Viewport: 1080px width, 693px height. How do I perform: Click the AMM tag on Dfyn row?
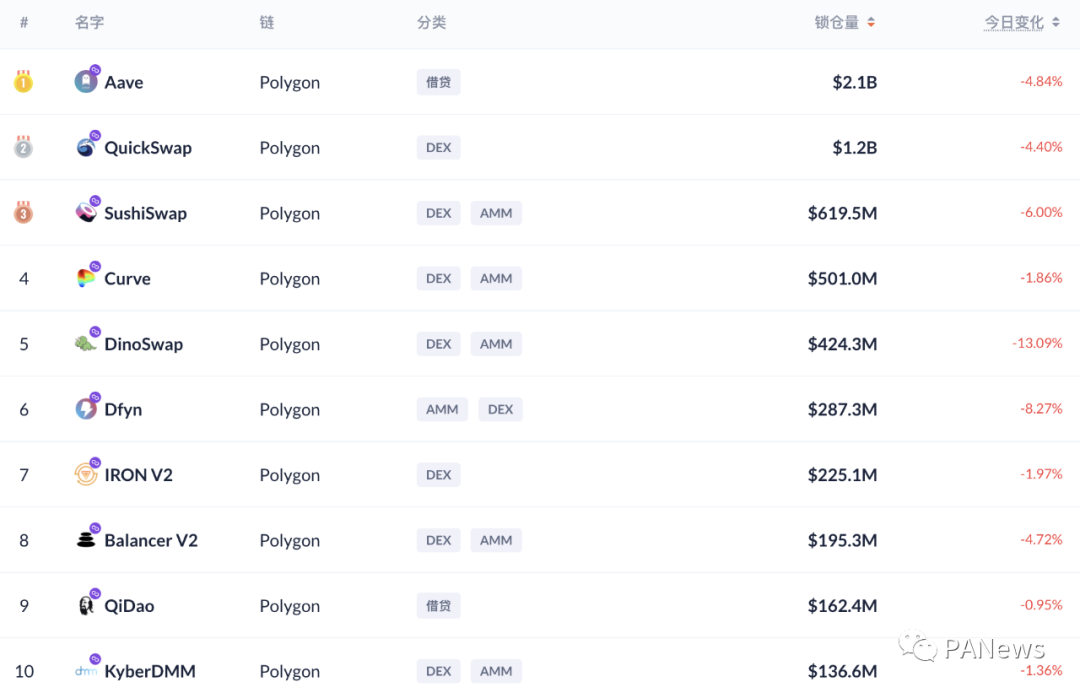[x=442, y=409]
